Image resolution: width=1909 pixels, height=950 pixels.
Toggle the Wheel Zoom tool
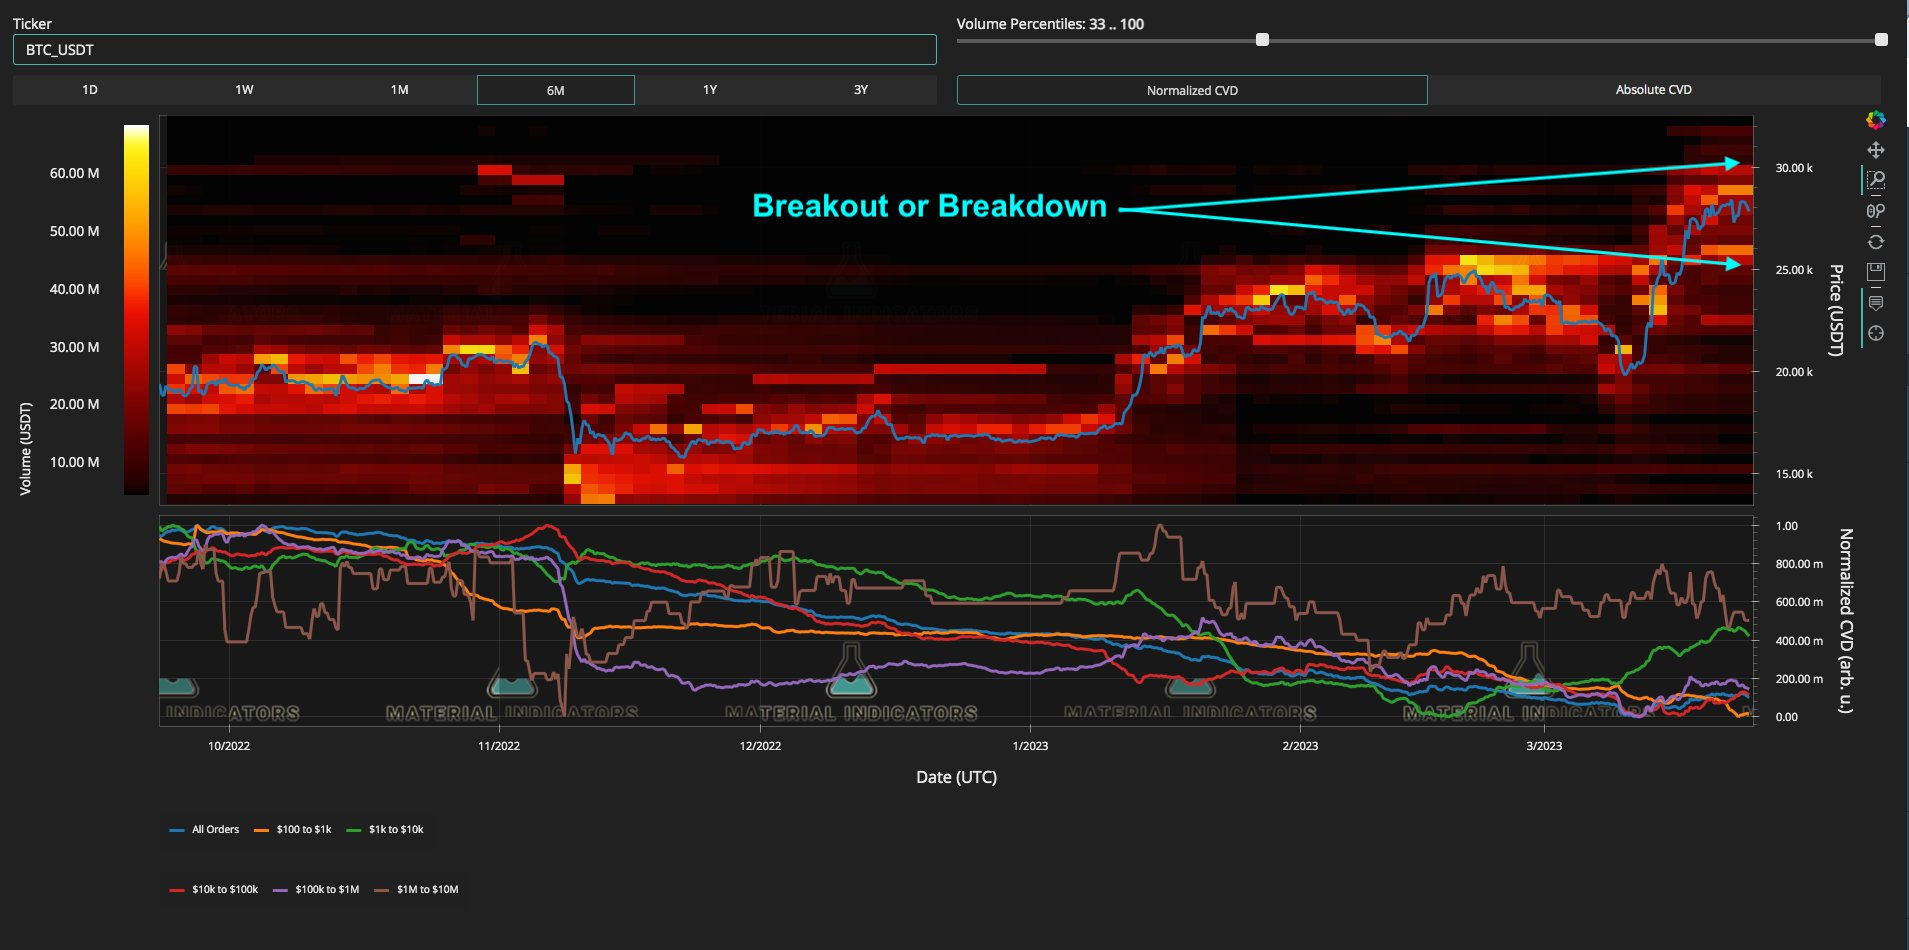coord(1876,211)
